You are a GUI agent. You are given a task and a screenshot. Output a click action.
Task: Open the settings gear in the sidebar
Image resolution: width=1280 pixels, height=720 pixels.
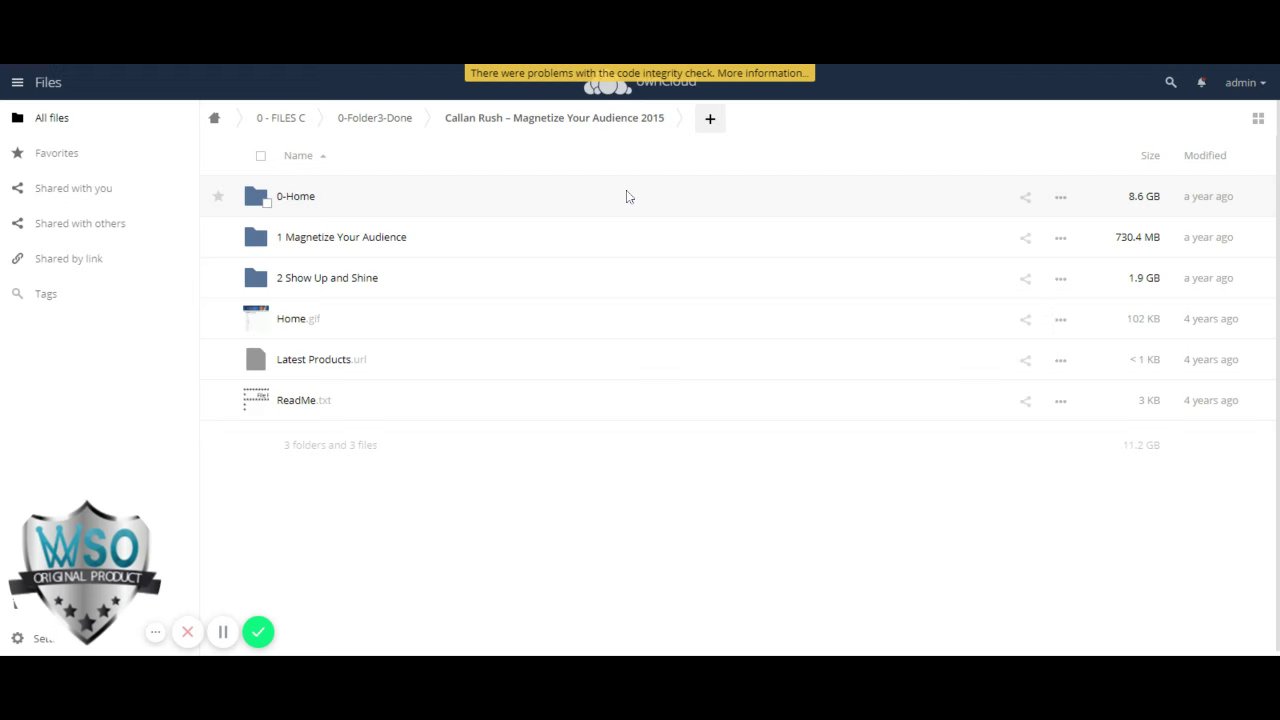tap(17, 638)
